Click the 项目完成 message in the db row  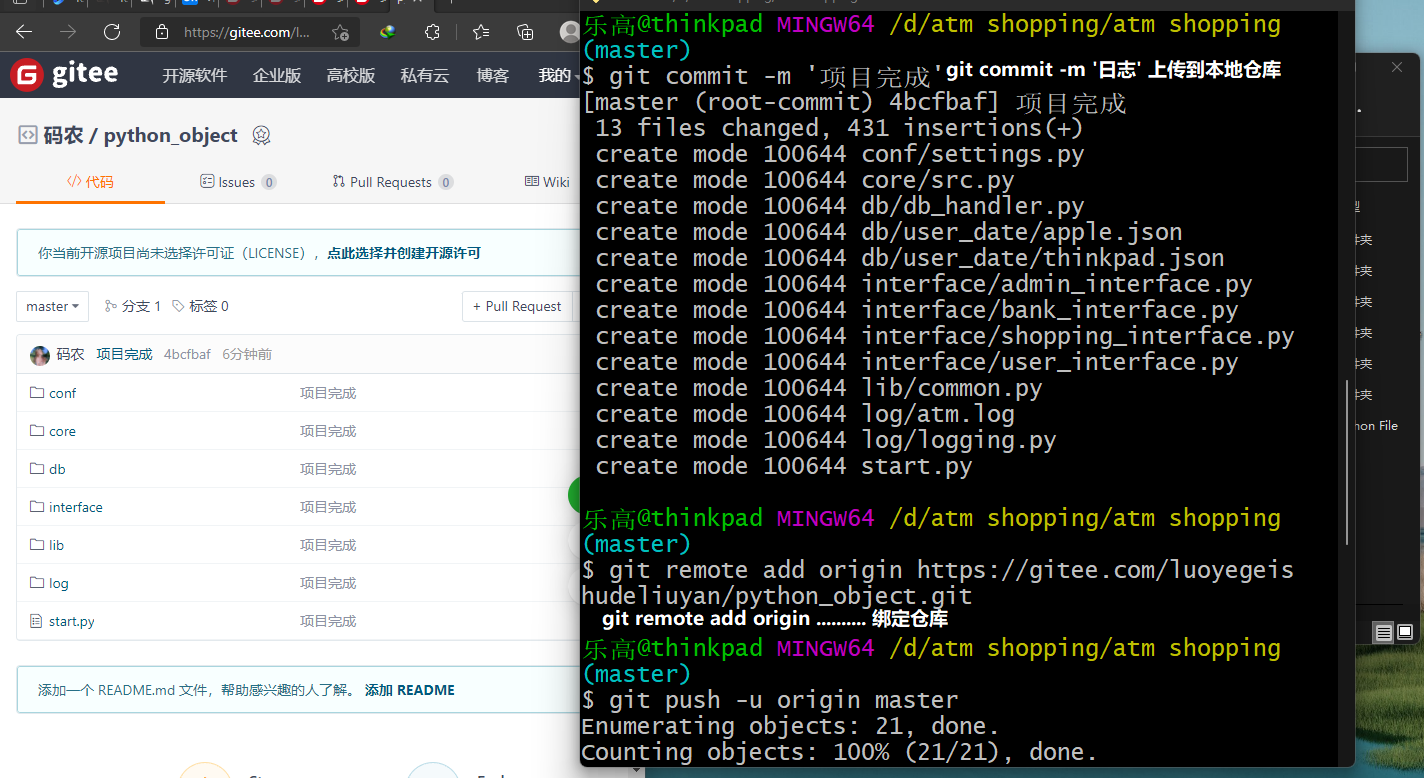tap(328, 469)
